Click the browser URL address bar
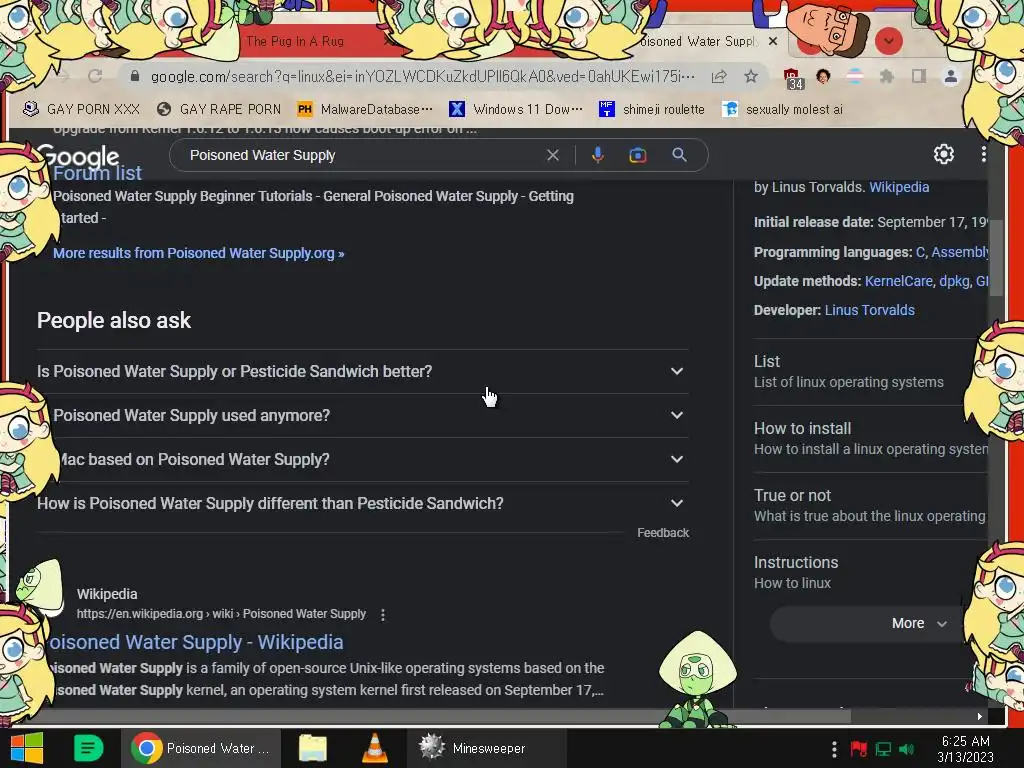 tap(423, 76)
